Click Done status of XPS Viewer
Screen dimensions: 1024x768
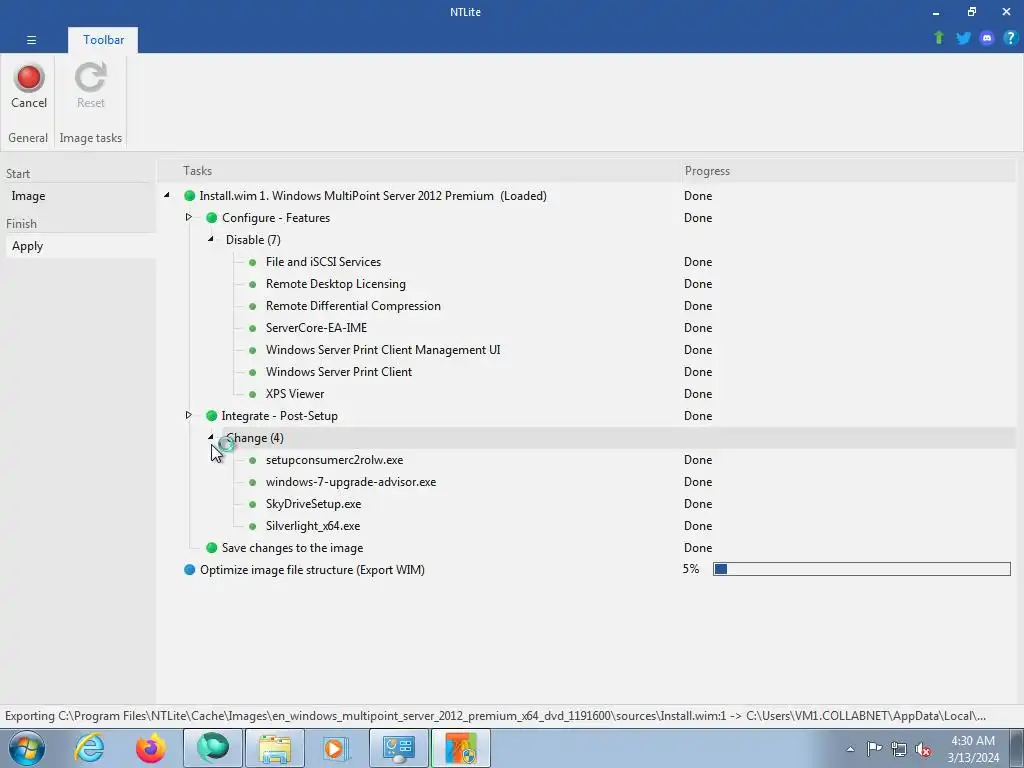698,394
